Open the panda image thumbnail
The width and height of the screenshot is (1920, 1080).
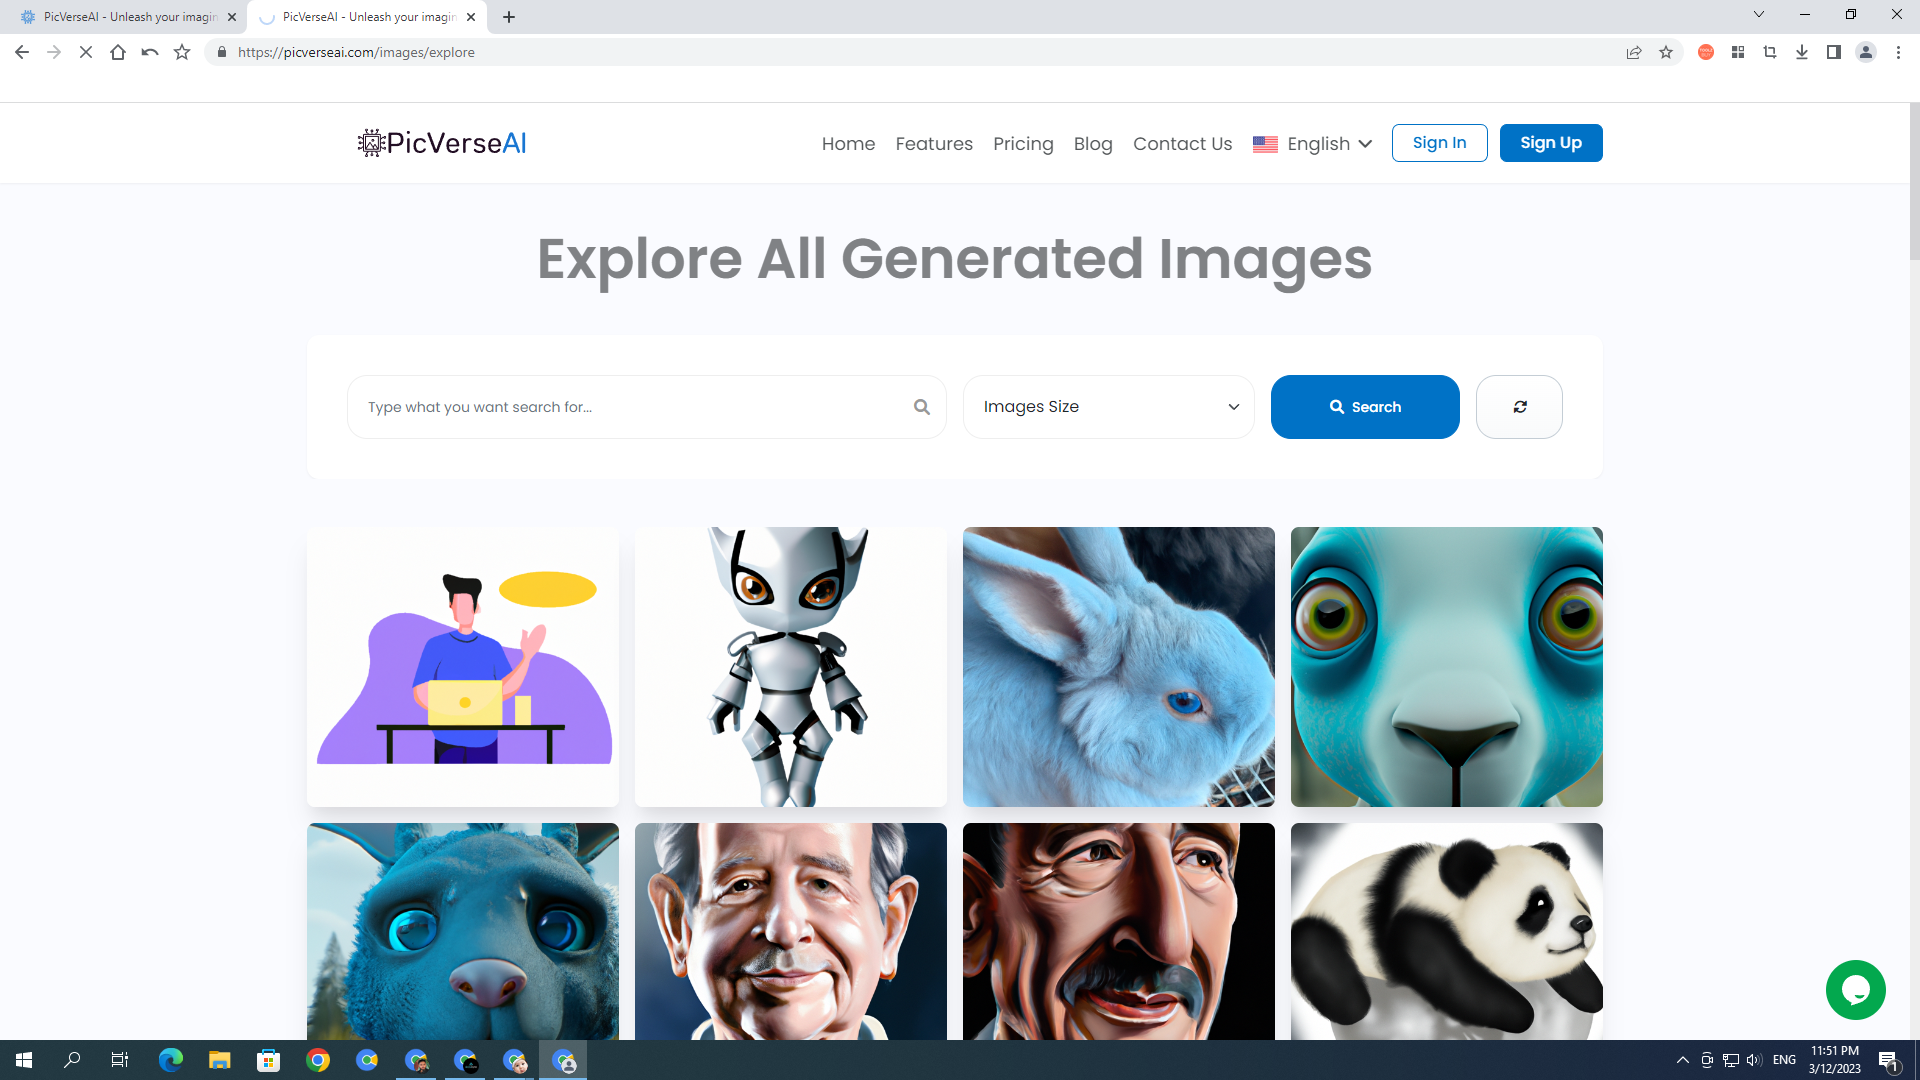point(1447,931)
